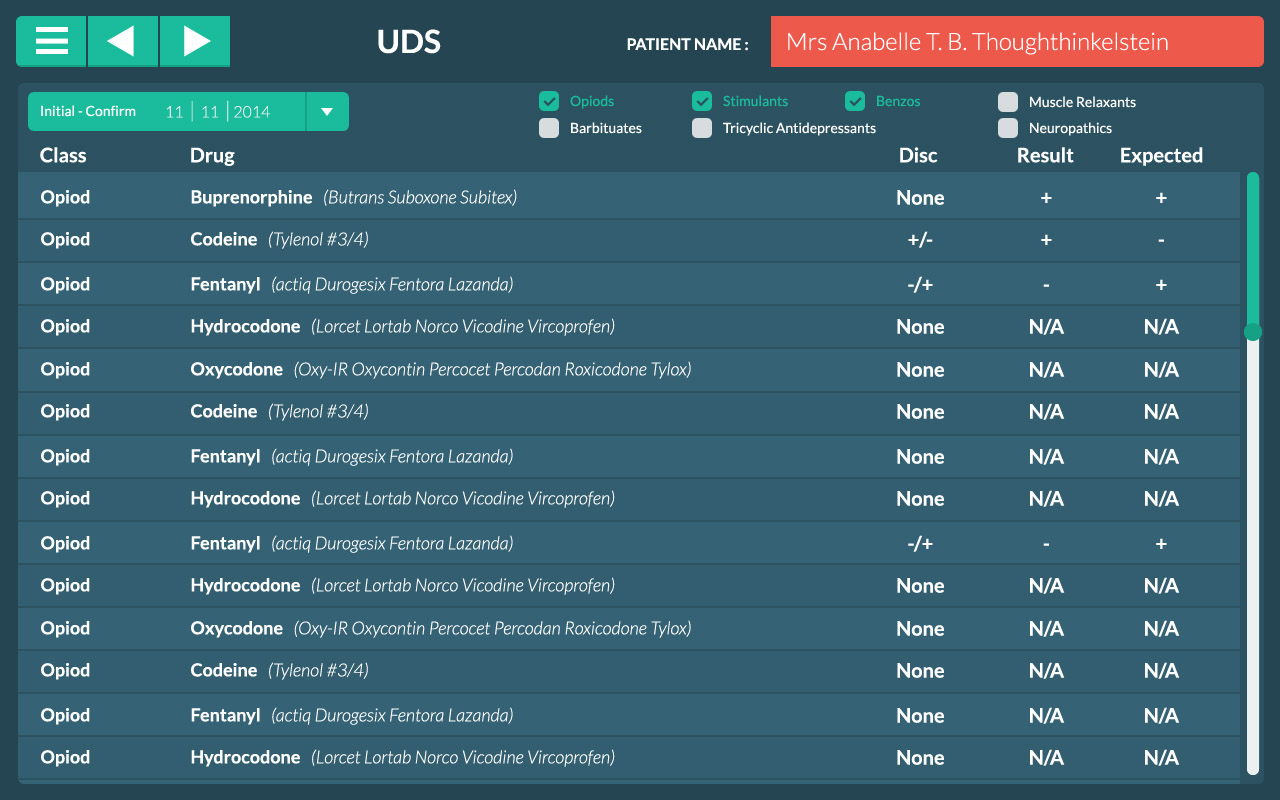Click the patient name field
Image resolution: width=1280 pixels, height=800 pixels.
1016,42
